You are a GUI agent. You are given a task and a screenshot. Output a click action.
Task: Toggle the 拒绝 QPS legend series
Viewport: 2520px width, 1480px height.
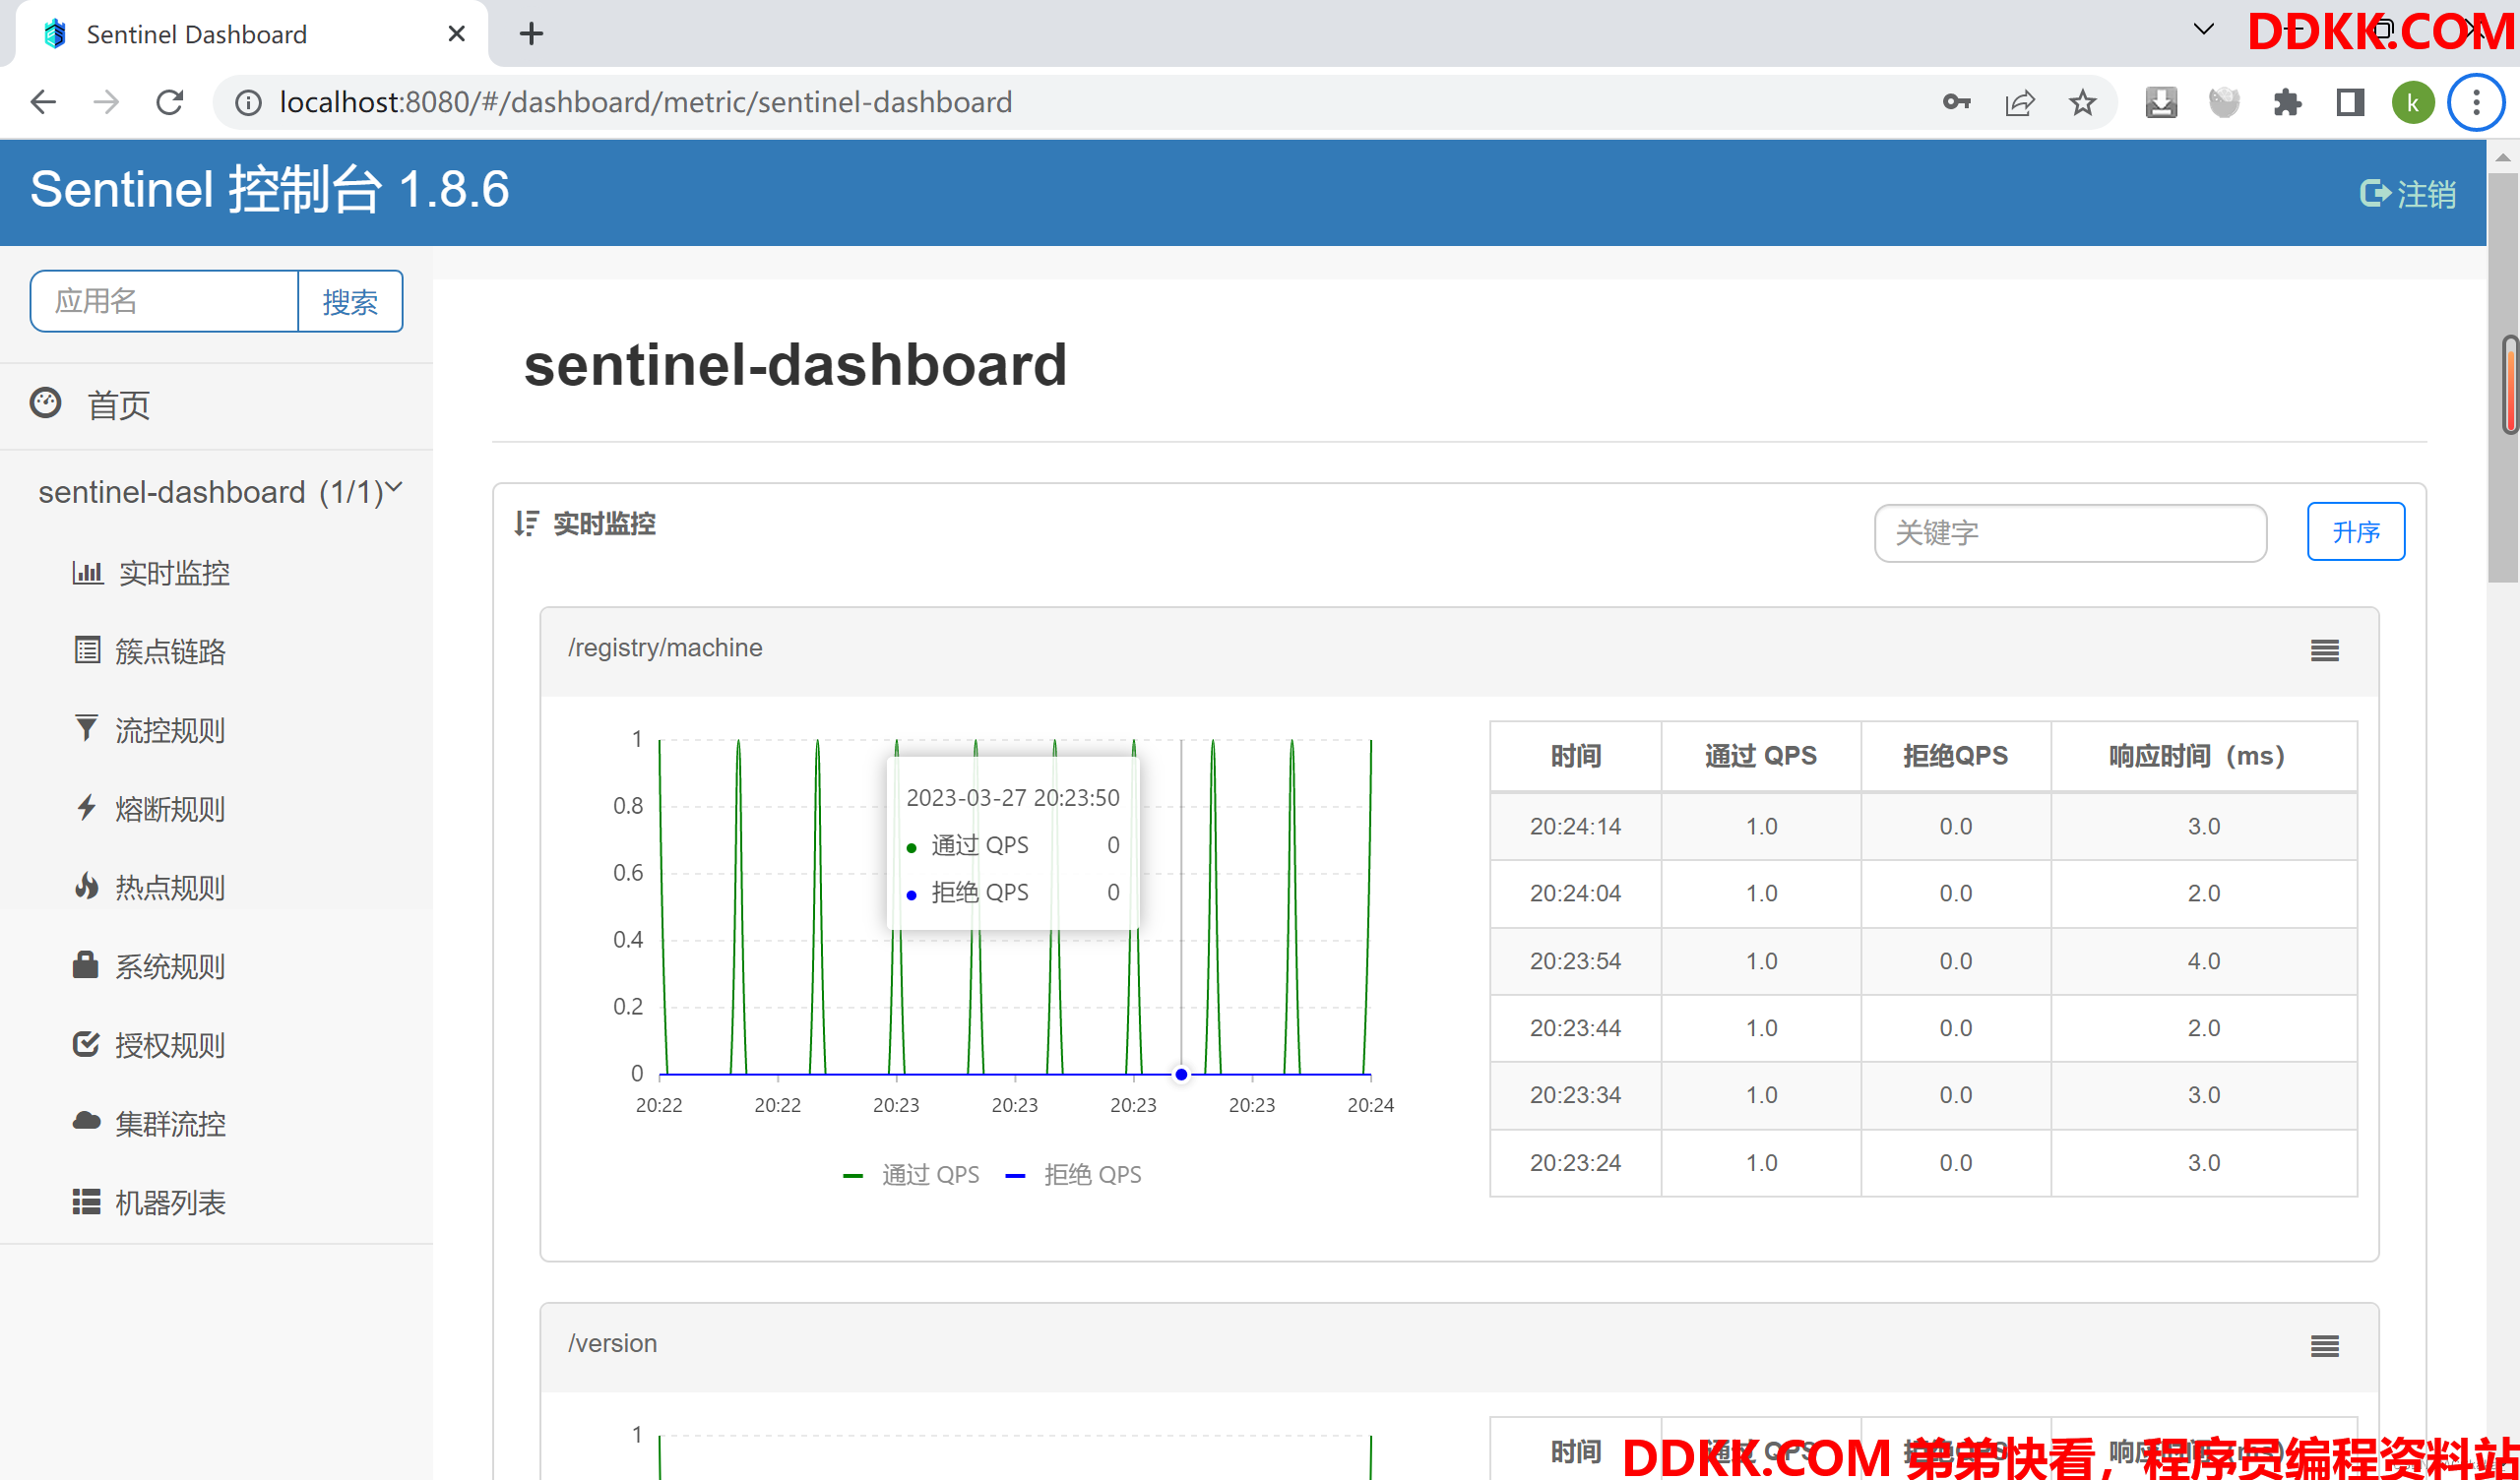tap(1074, 1175)
